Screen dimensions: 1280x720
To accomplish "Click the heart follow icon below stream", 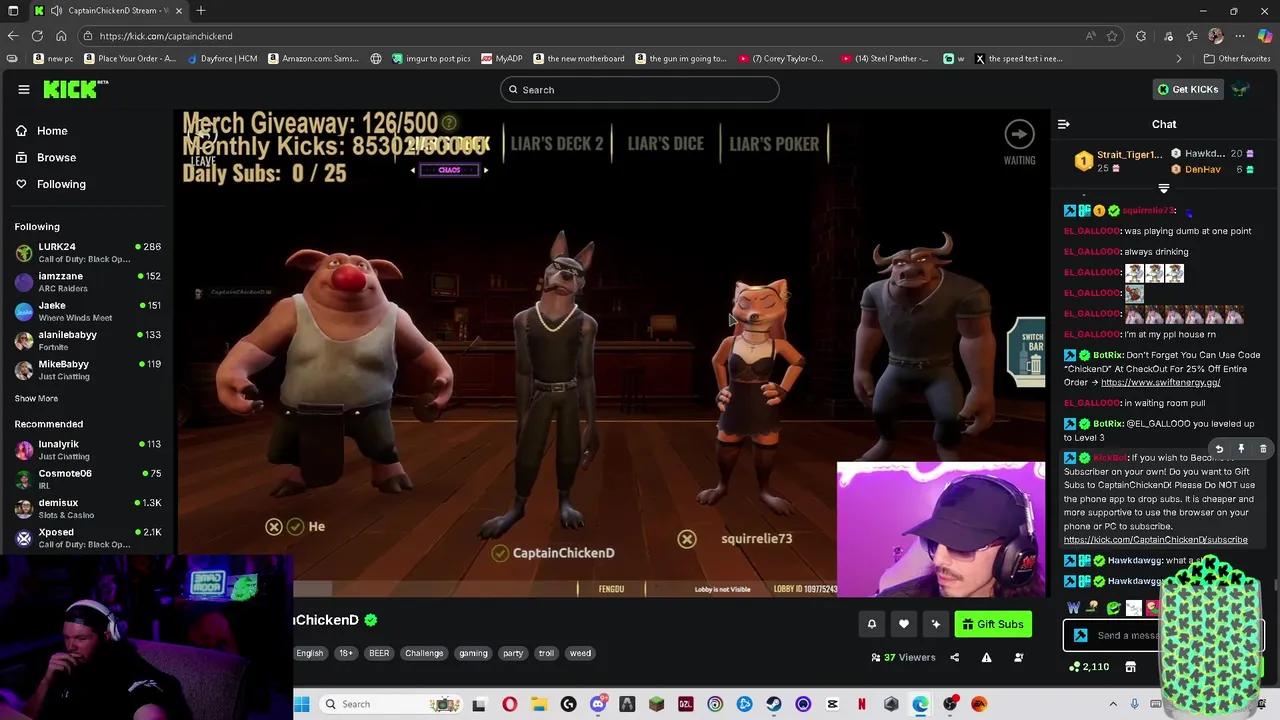I will pos(903,624).
